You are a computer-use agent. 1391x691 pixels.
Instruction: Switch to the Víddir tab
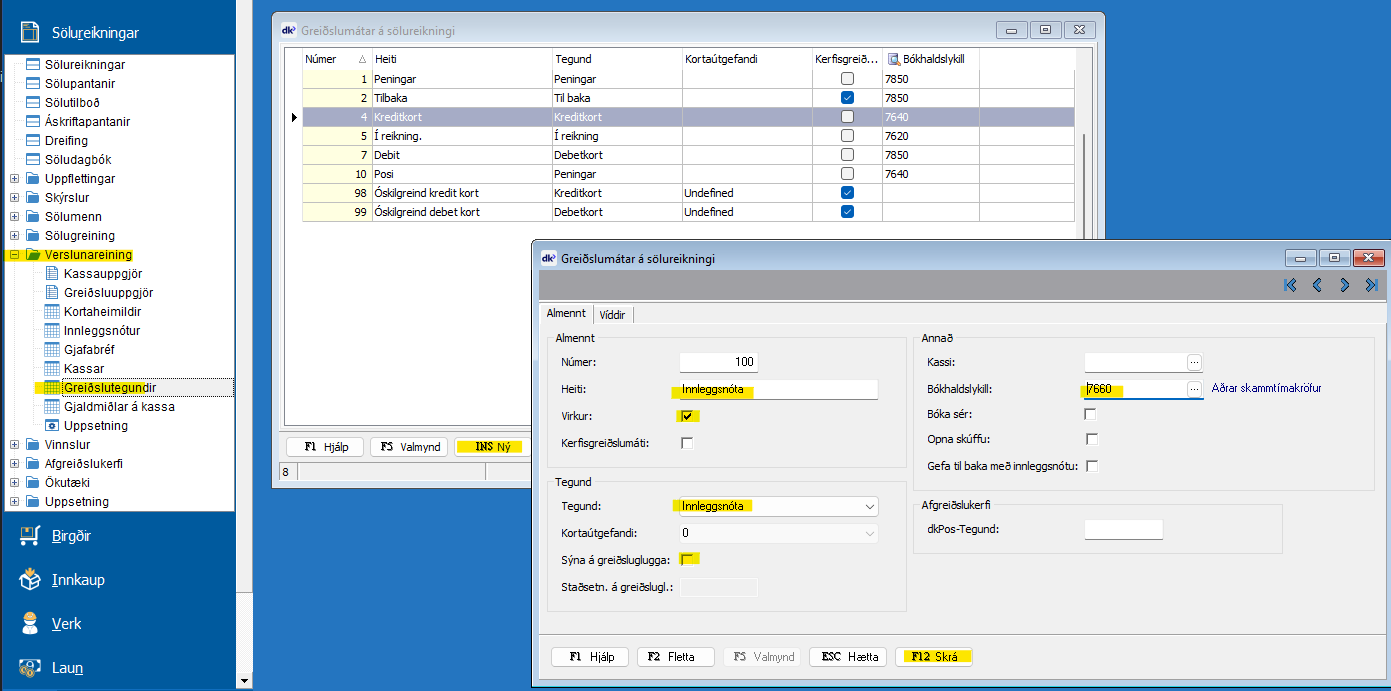[x=612, y=314]
